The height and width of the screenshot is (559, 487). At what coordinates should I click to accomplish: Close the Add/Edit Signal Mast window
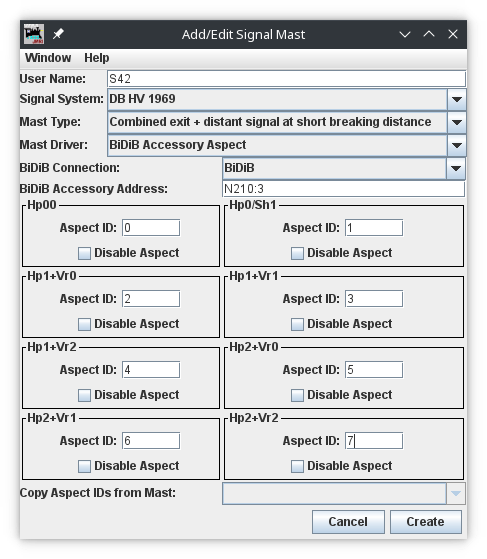453,34
